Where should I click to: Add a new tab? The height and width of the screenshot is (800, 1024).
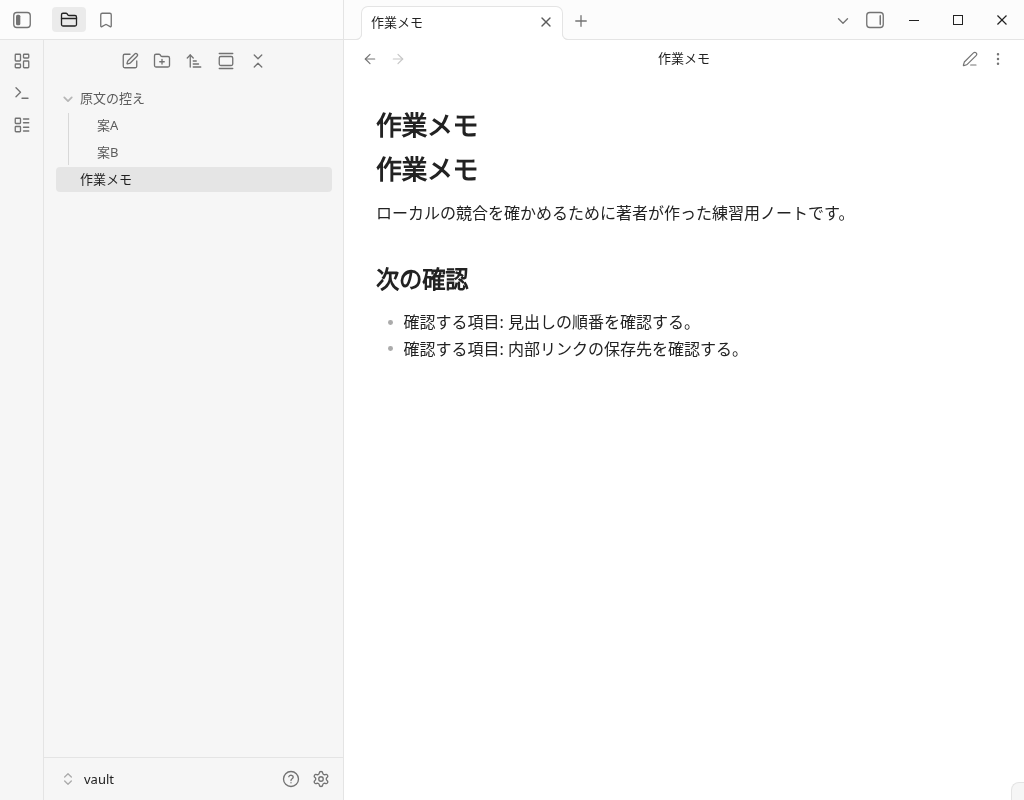point(581,22)
